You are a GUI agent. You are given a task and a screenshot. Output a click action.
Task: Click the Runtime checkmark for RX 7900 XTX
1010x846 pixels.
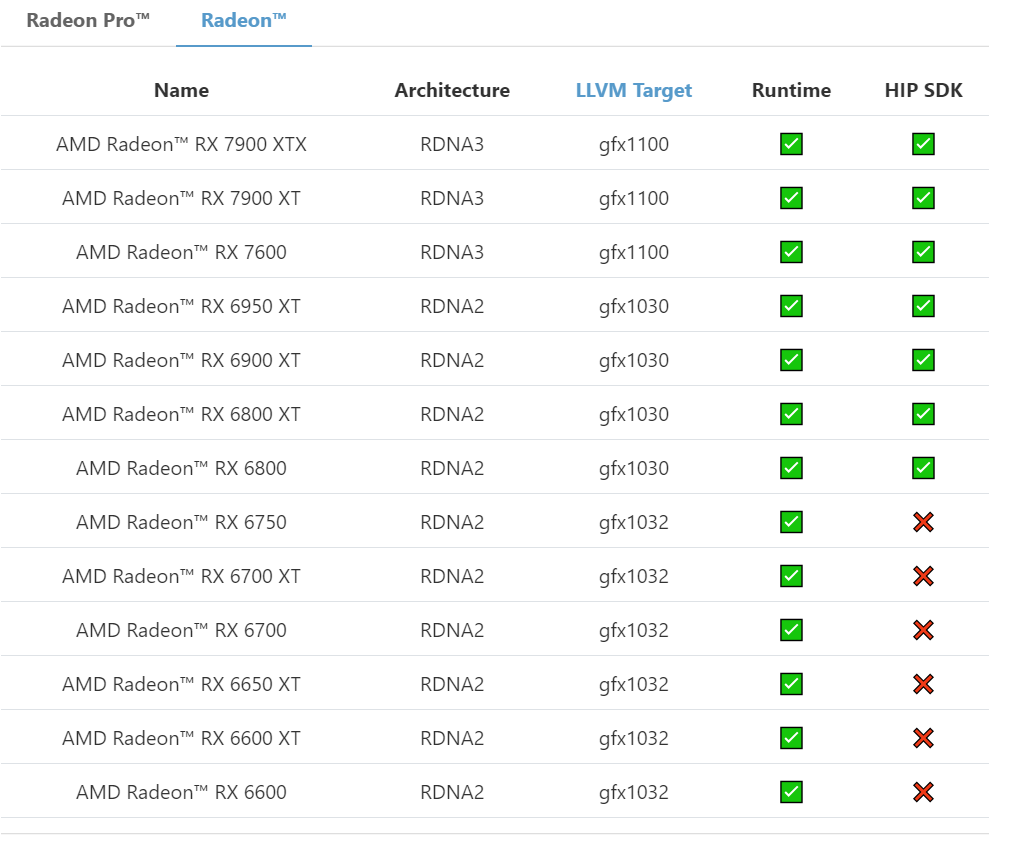coord(792,144)
